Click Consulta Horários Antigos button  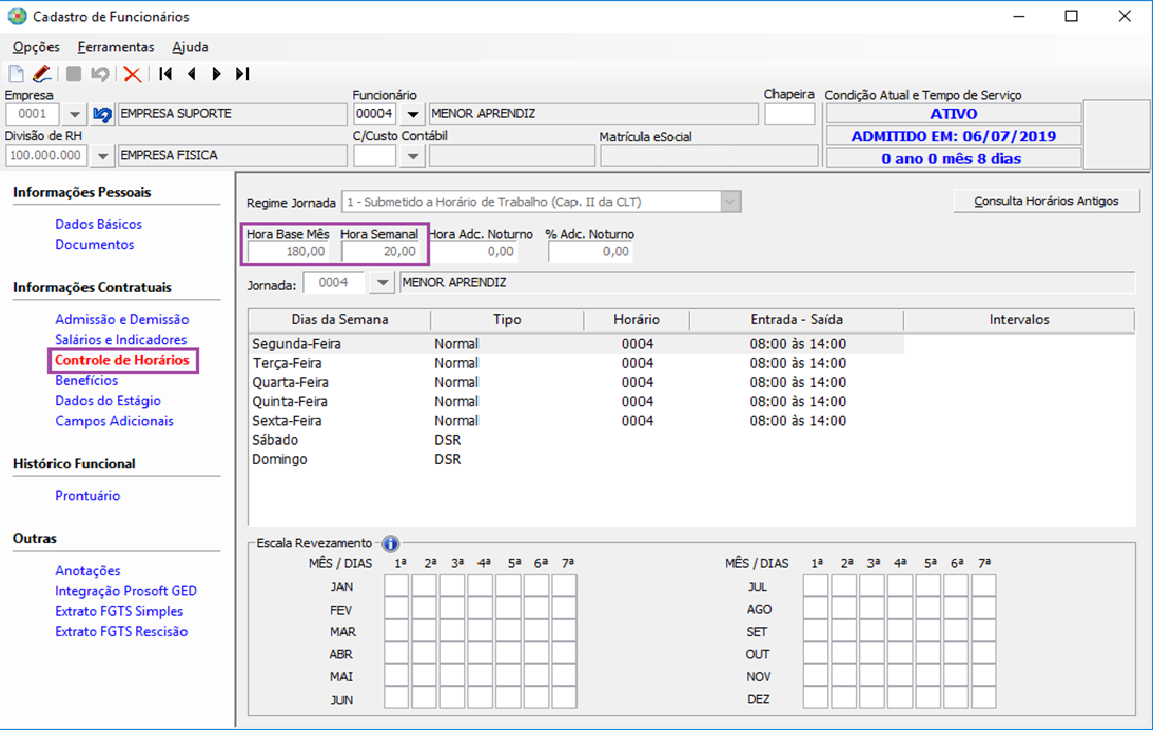pos(1046,201)
